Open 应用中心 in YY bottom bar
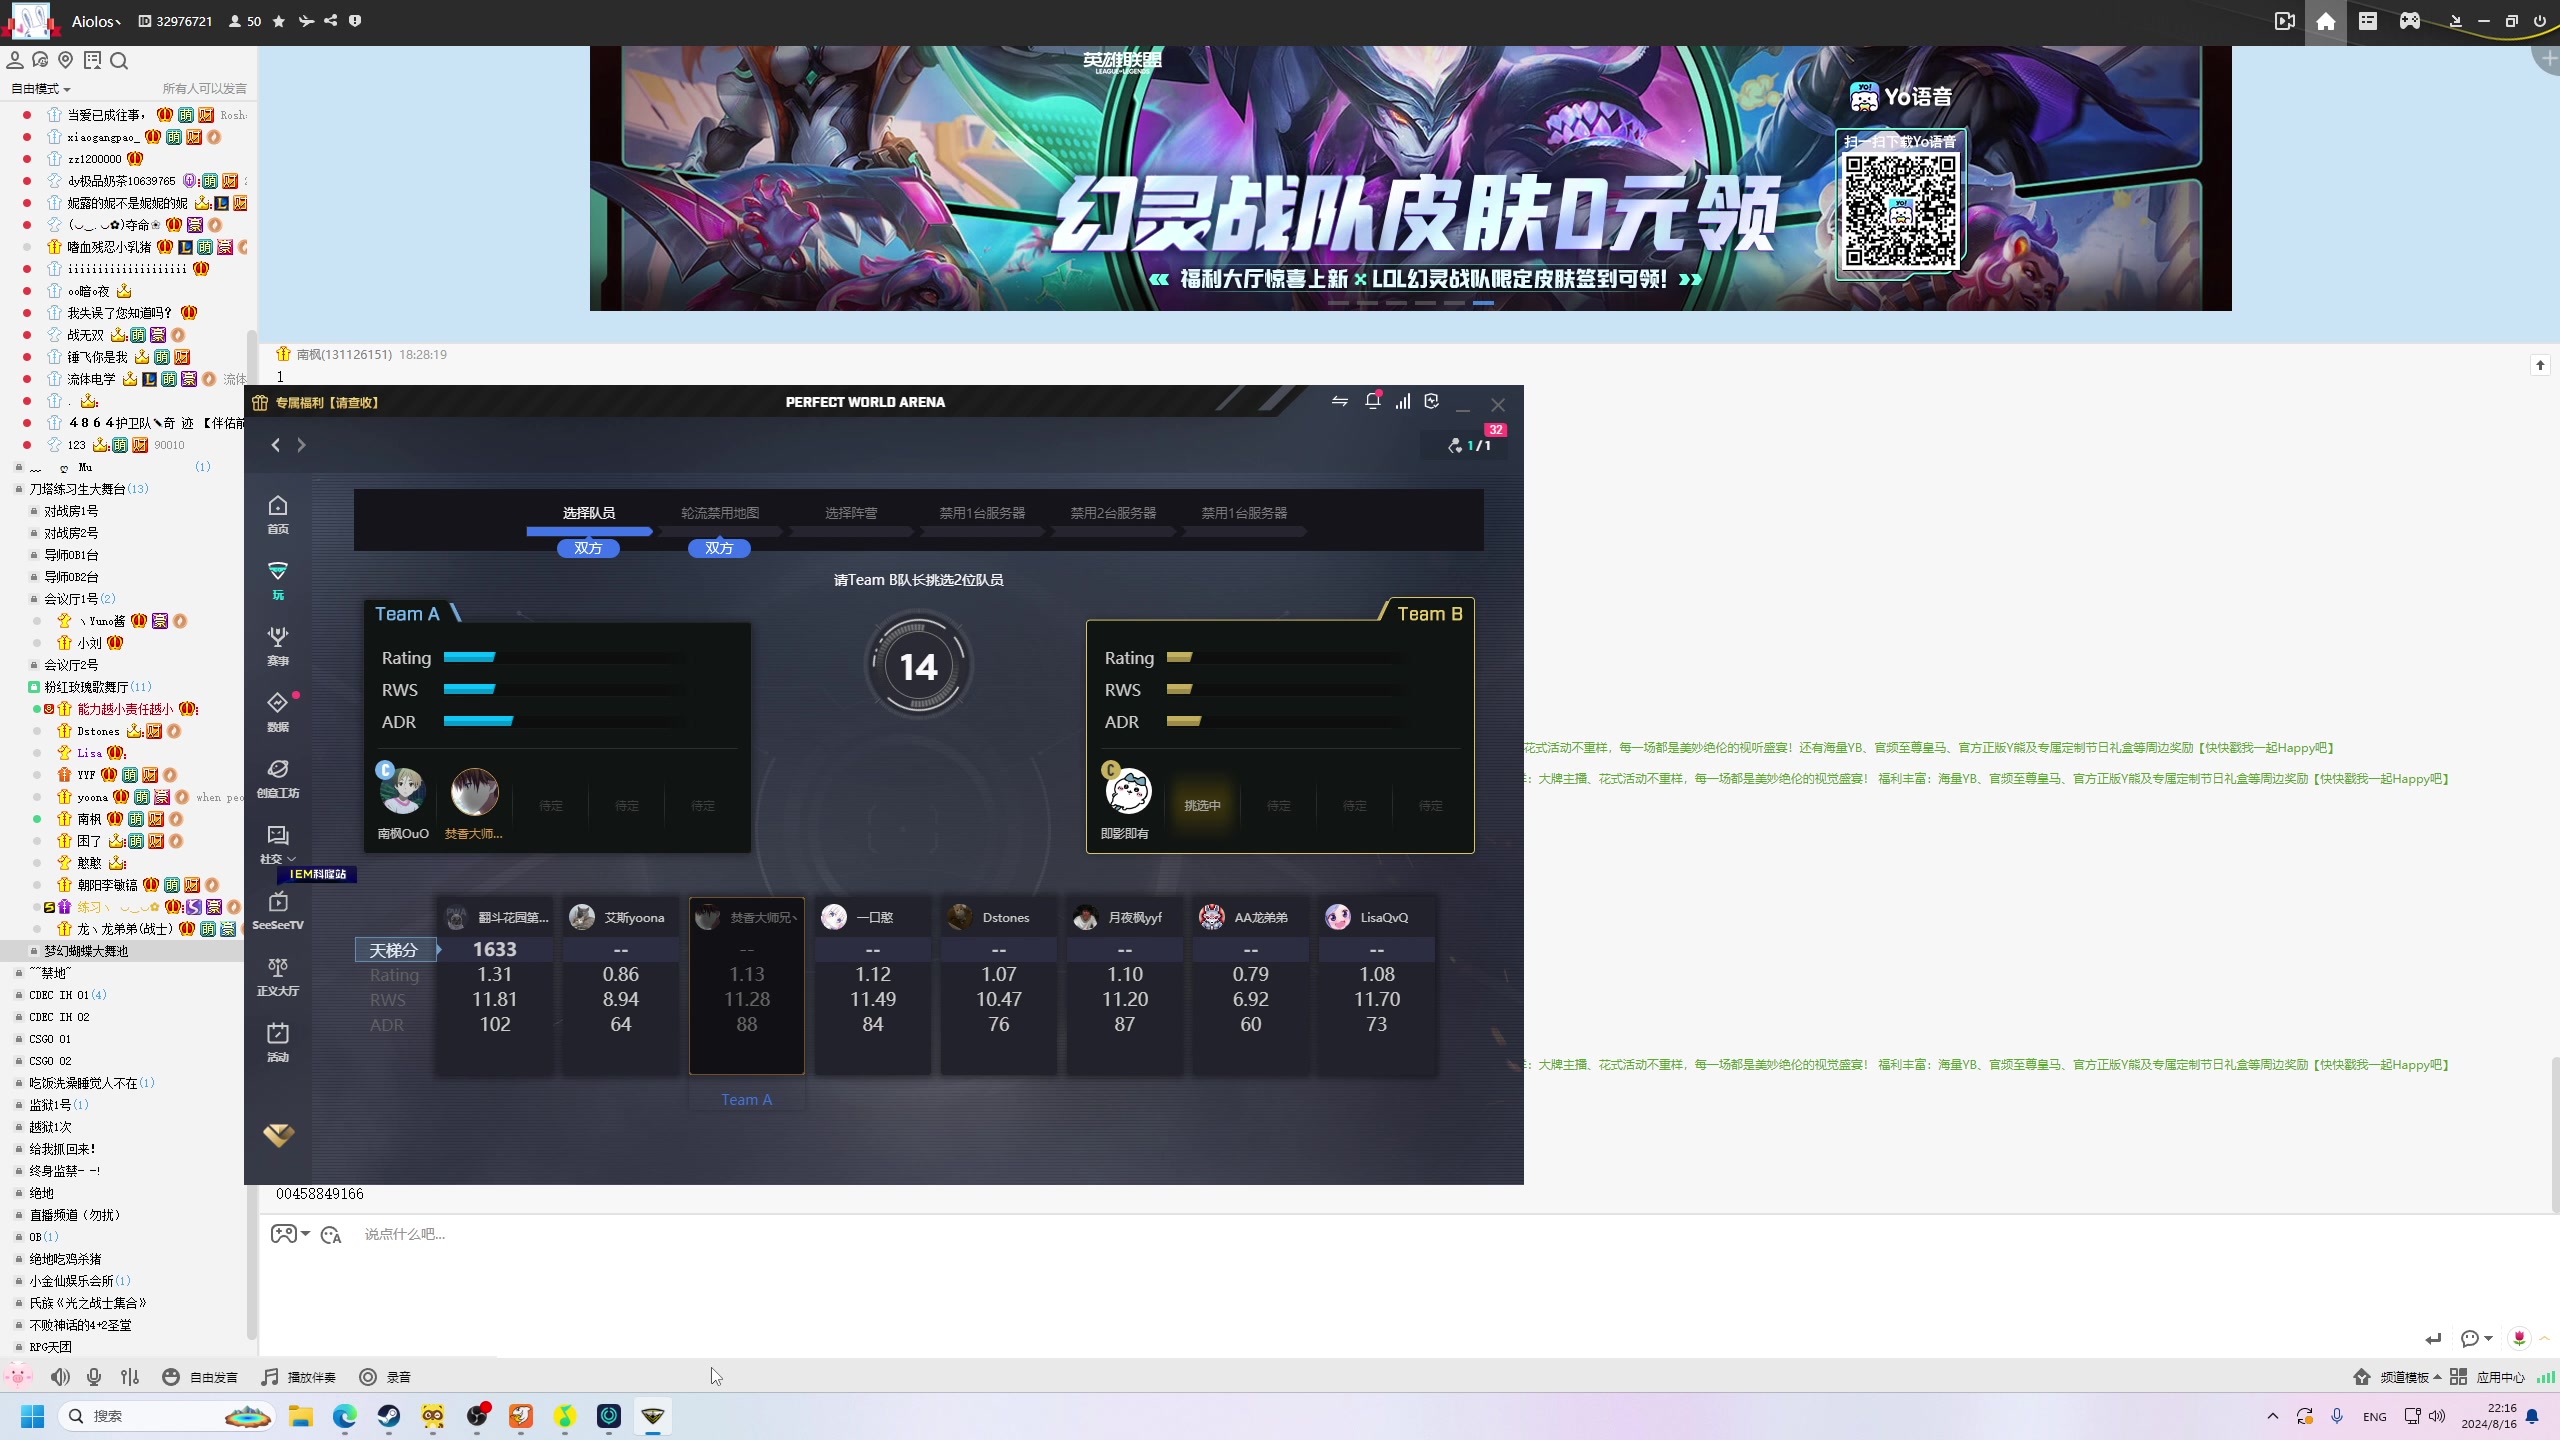The image size is (2560, 1440). [2488, 1377]
